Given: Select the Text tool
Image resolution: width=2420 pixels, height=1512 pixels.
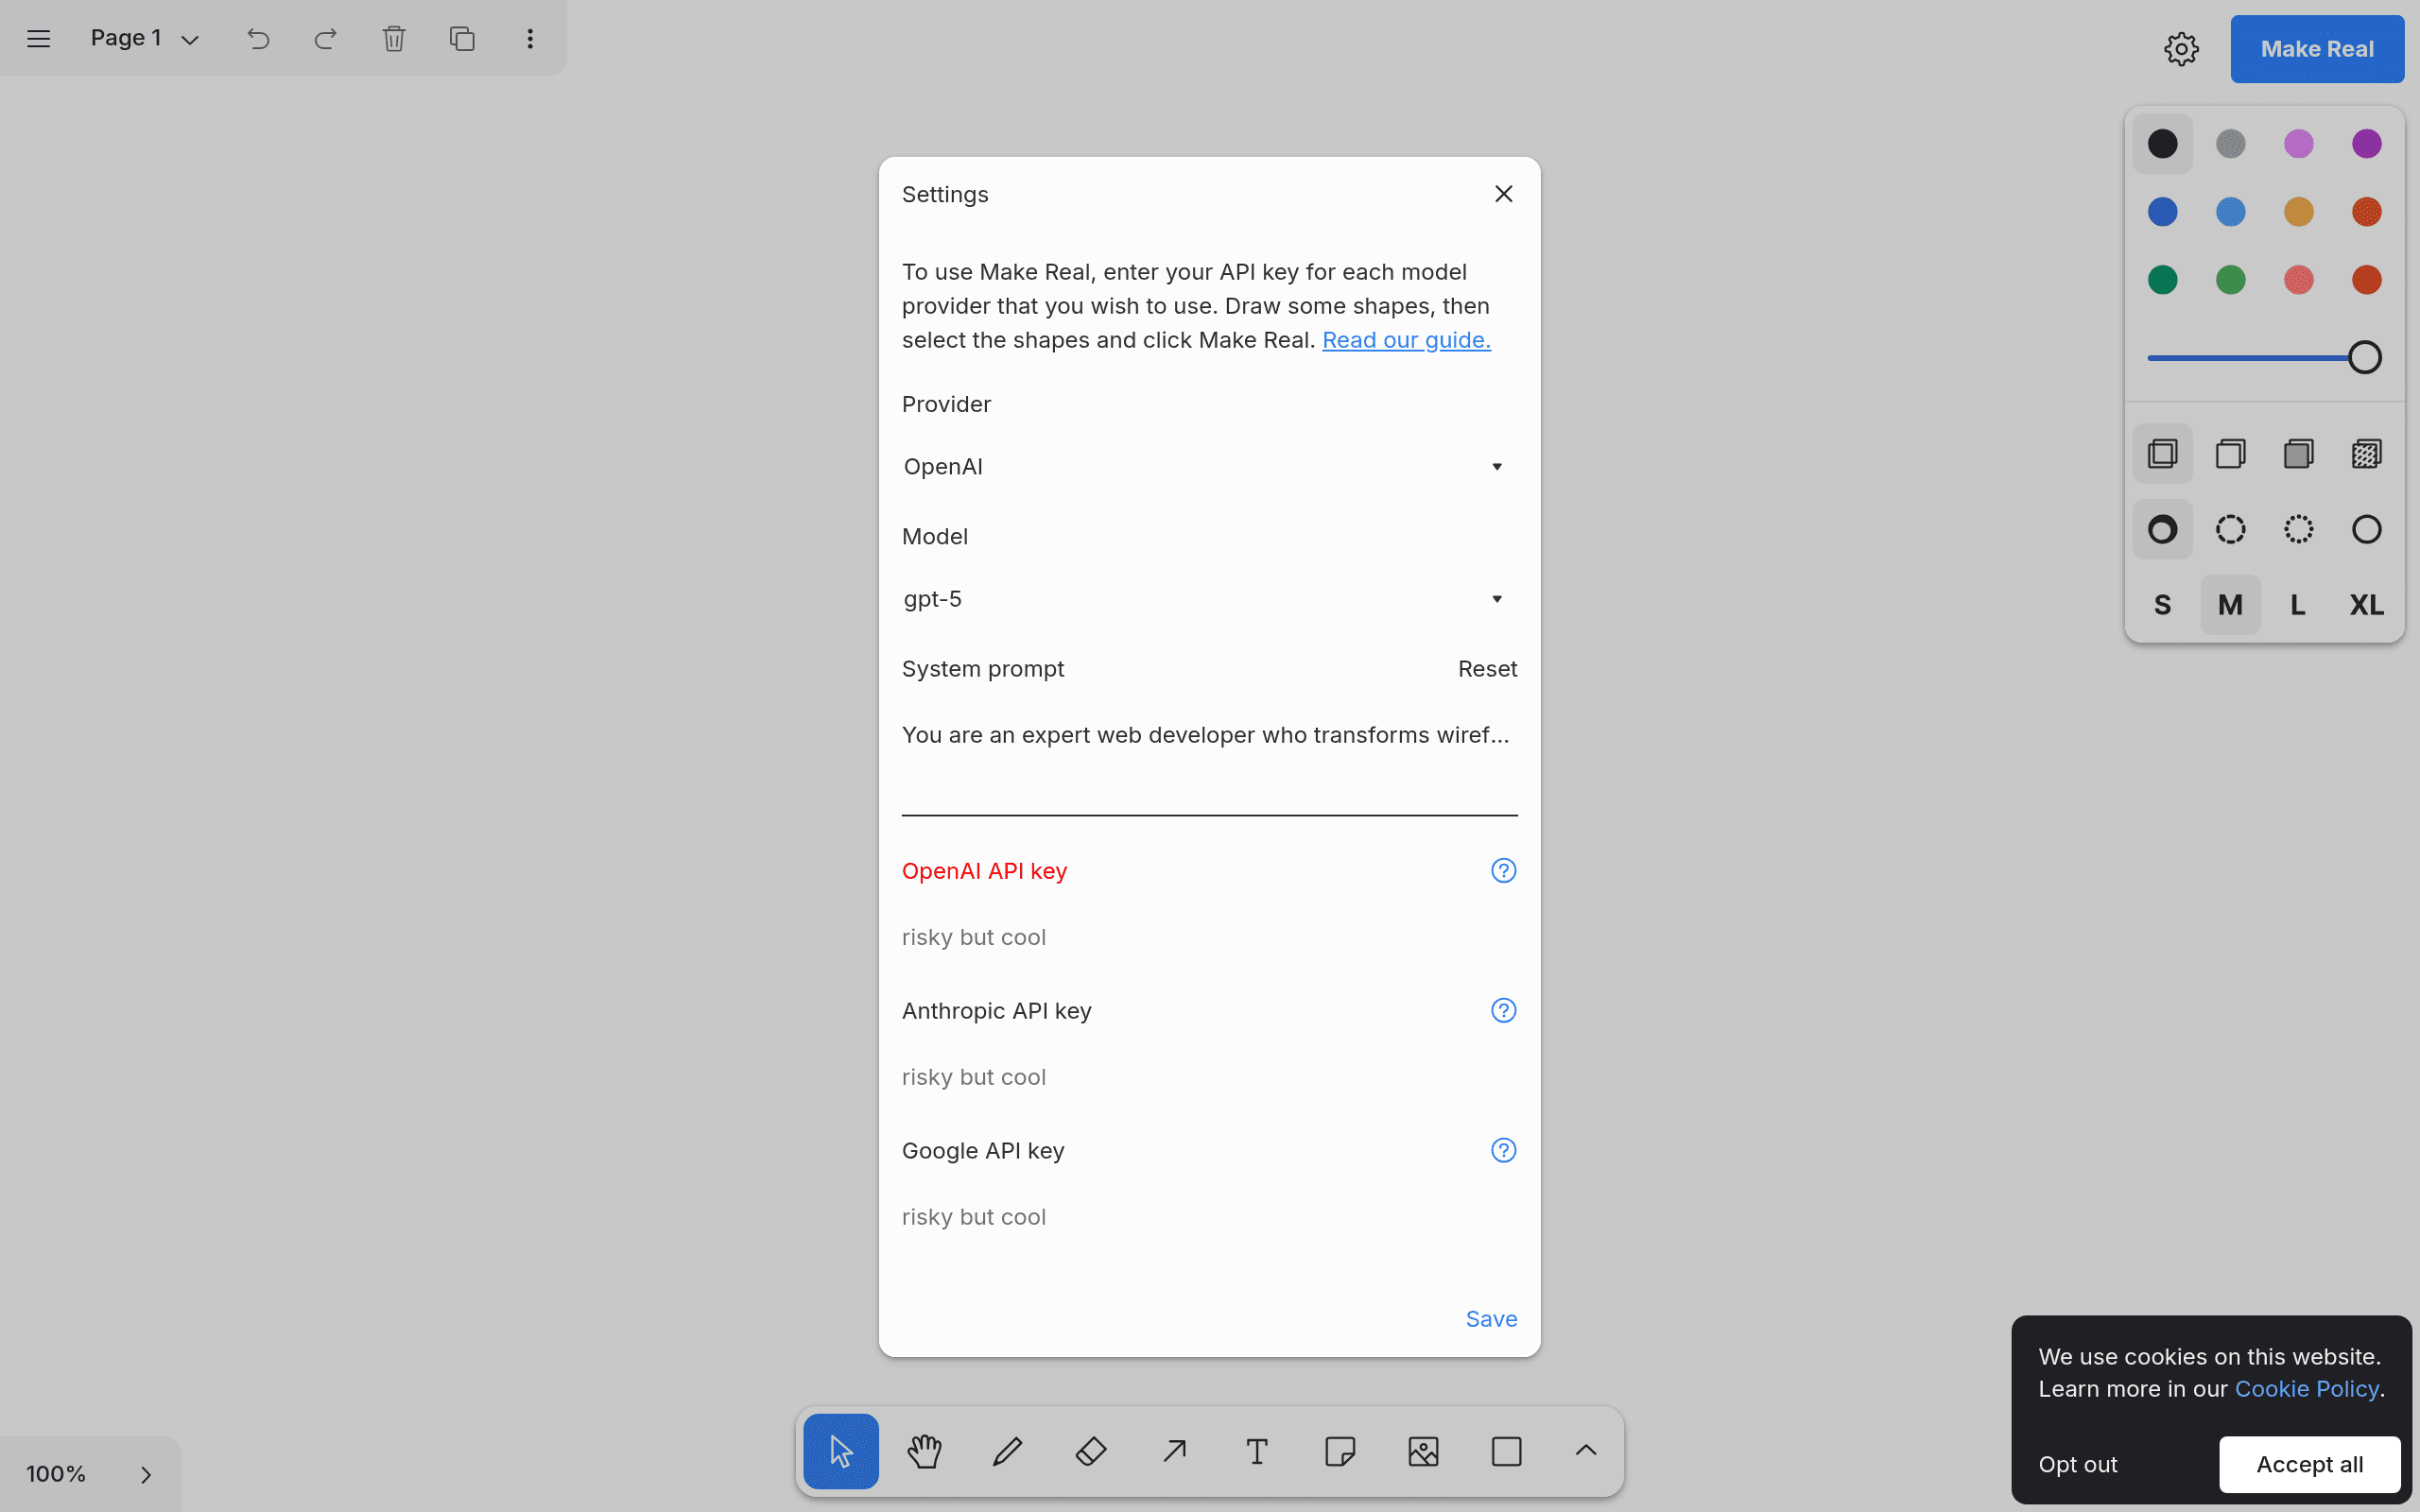Looking at the screenshot, I should tap(1257, 1451).
